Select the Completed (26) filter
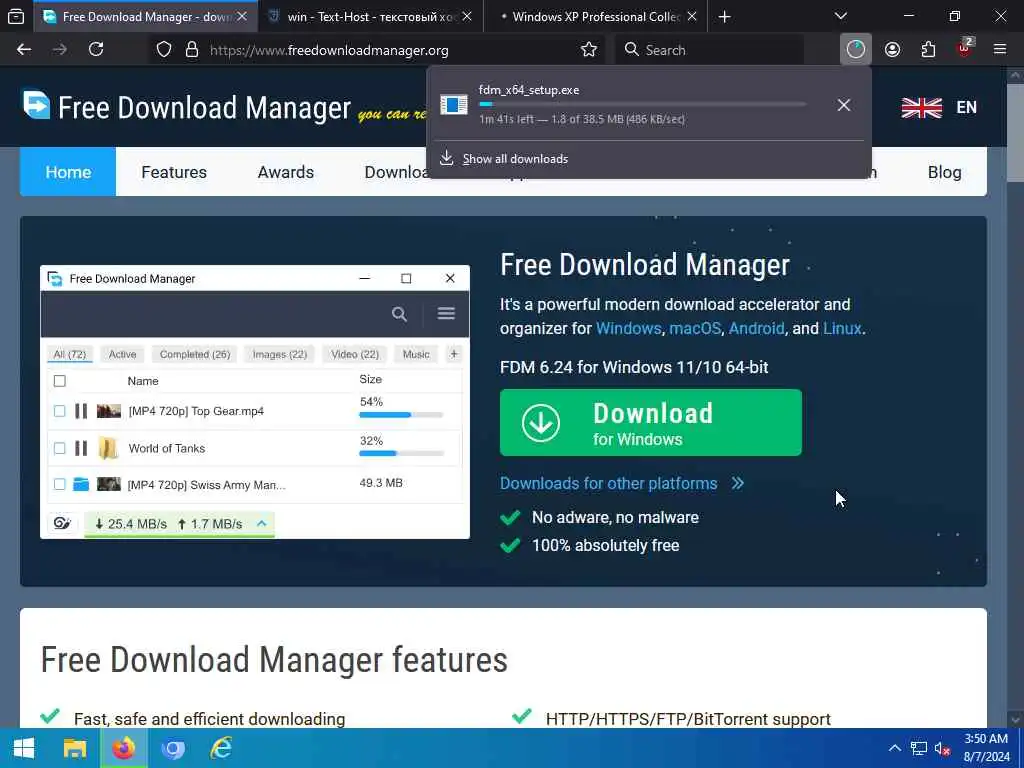This screenshot has width=1024, height=768. [x=195, y=354]
